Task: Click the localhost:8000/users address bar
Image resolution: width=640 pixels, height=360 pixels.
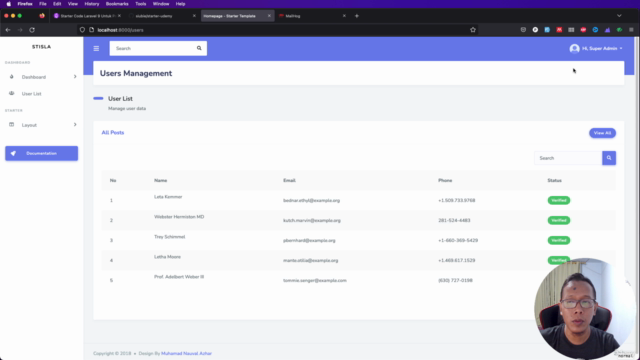Action: point(278,30)
